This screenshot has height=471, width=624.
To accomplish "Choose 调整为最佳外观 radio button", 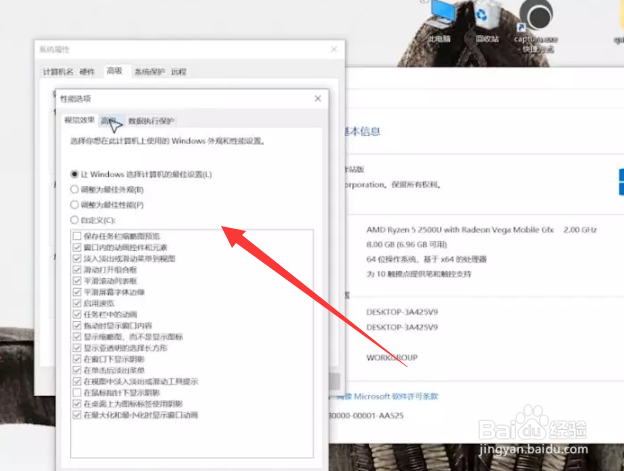I will coord(107,189).
